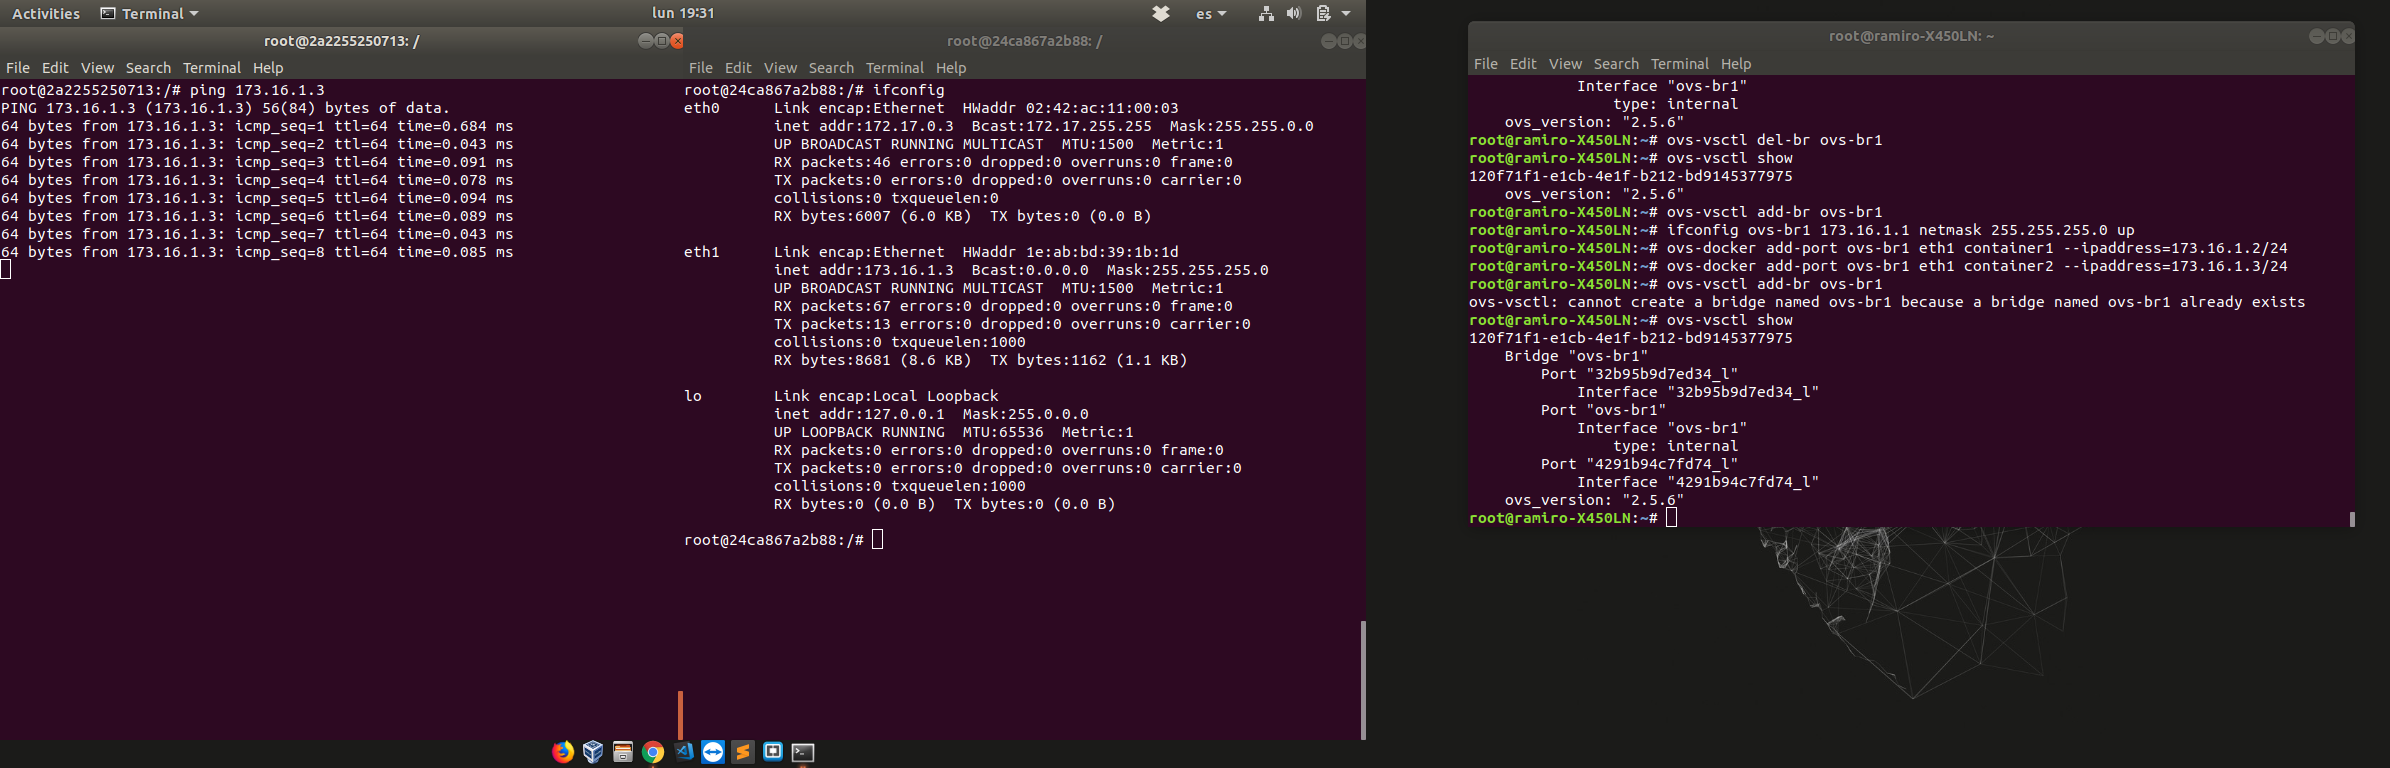Screen dimensions: 2390x768
Task: Open Visual Studio Code from dock
Action: [684, 752]
